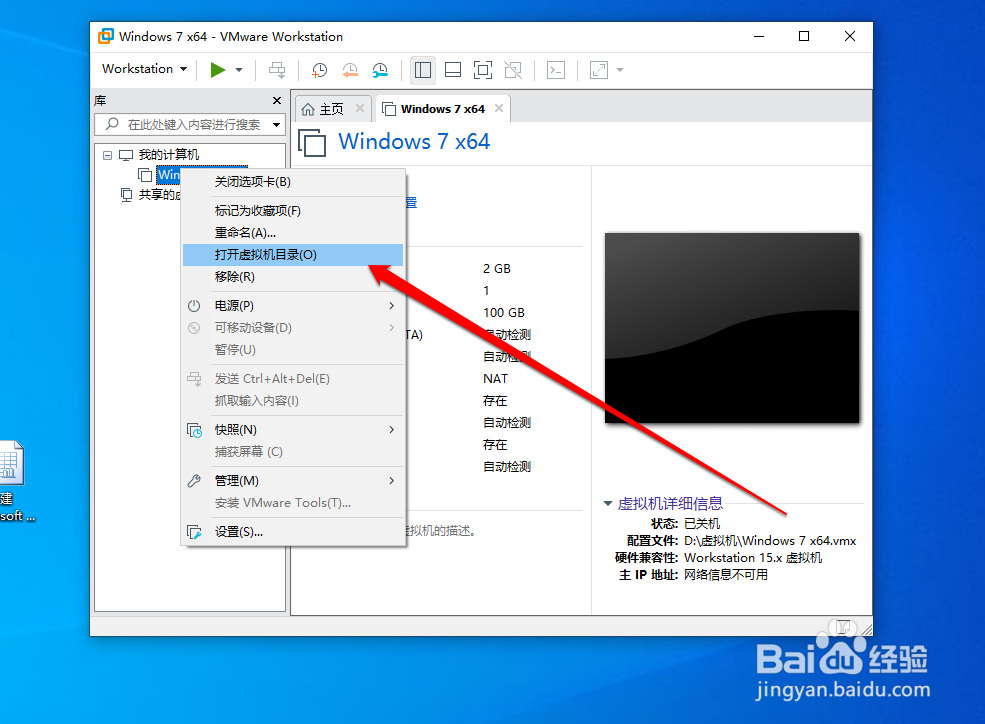
Task: Expand the 电源(P) submenu arrow
Action: [391, 306]
